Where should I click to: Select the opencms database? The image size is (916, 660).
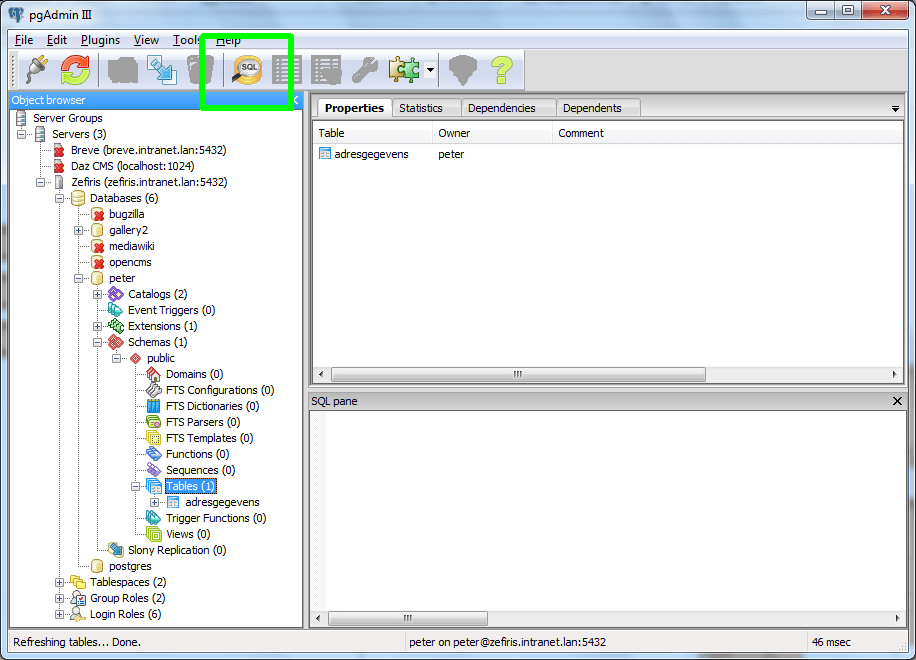(130, 262)
